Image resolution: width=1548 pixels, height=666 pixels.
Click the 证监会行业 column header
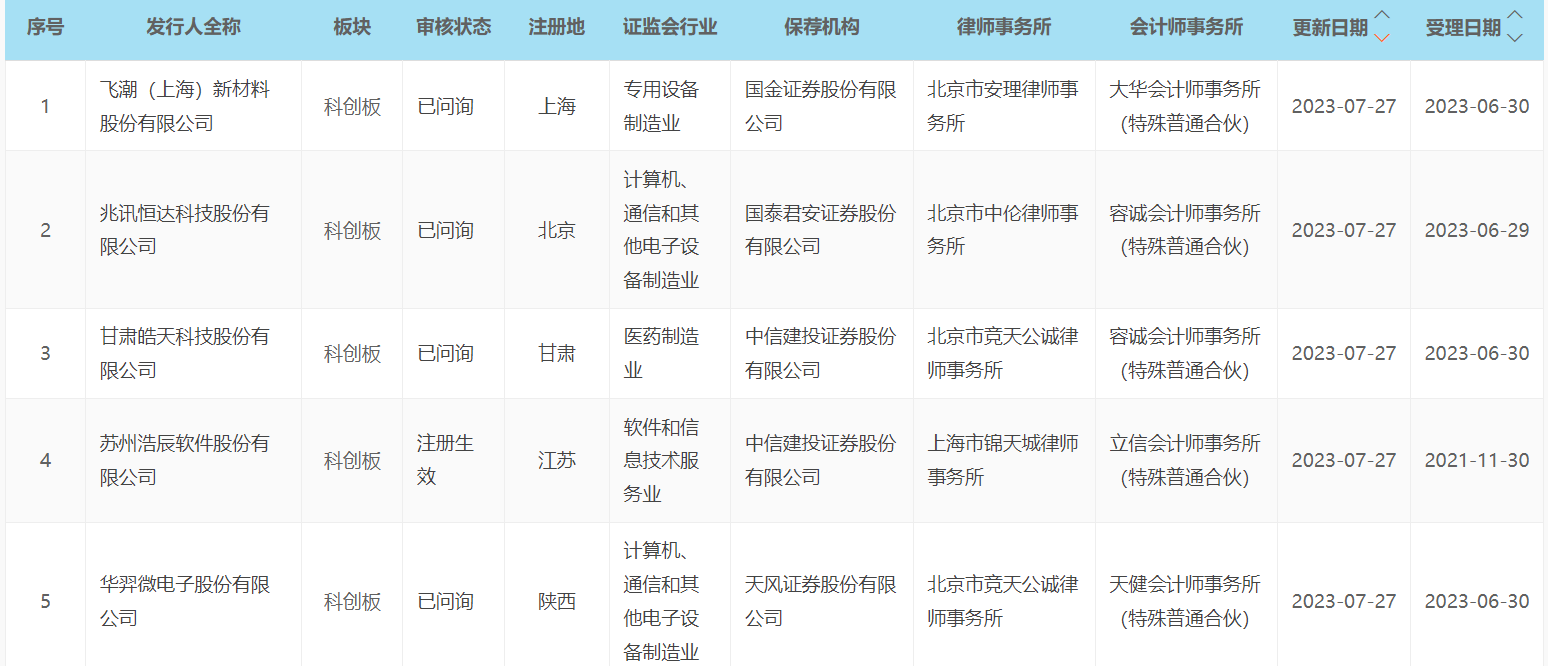670,27
